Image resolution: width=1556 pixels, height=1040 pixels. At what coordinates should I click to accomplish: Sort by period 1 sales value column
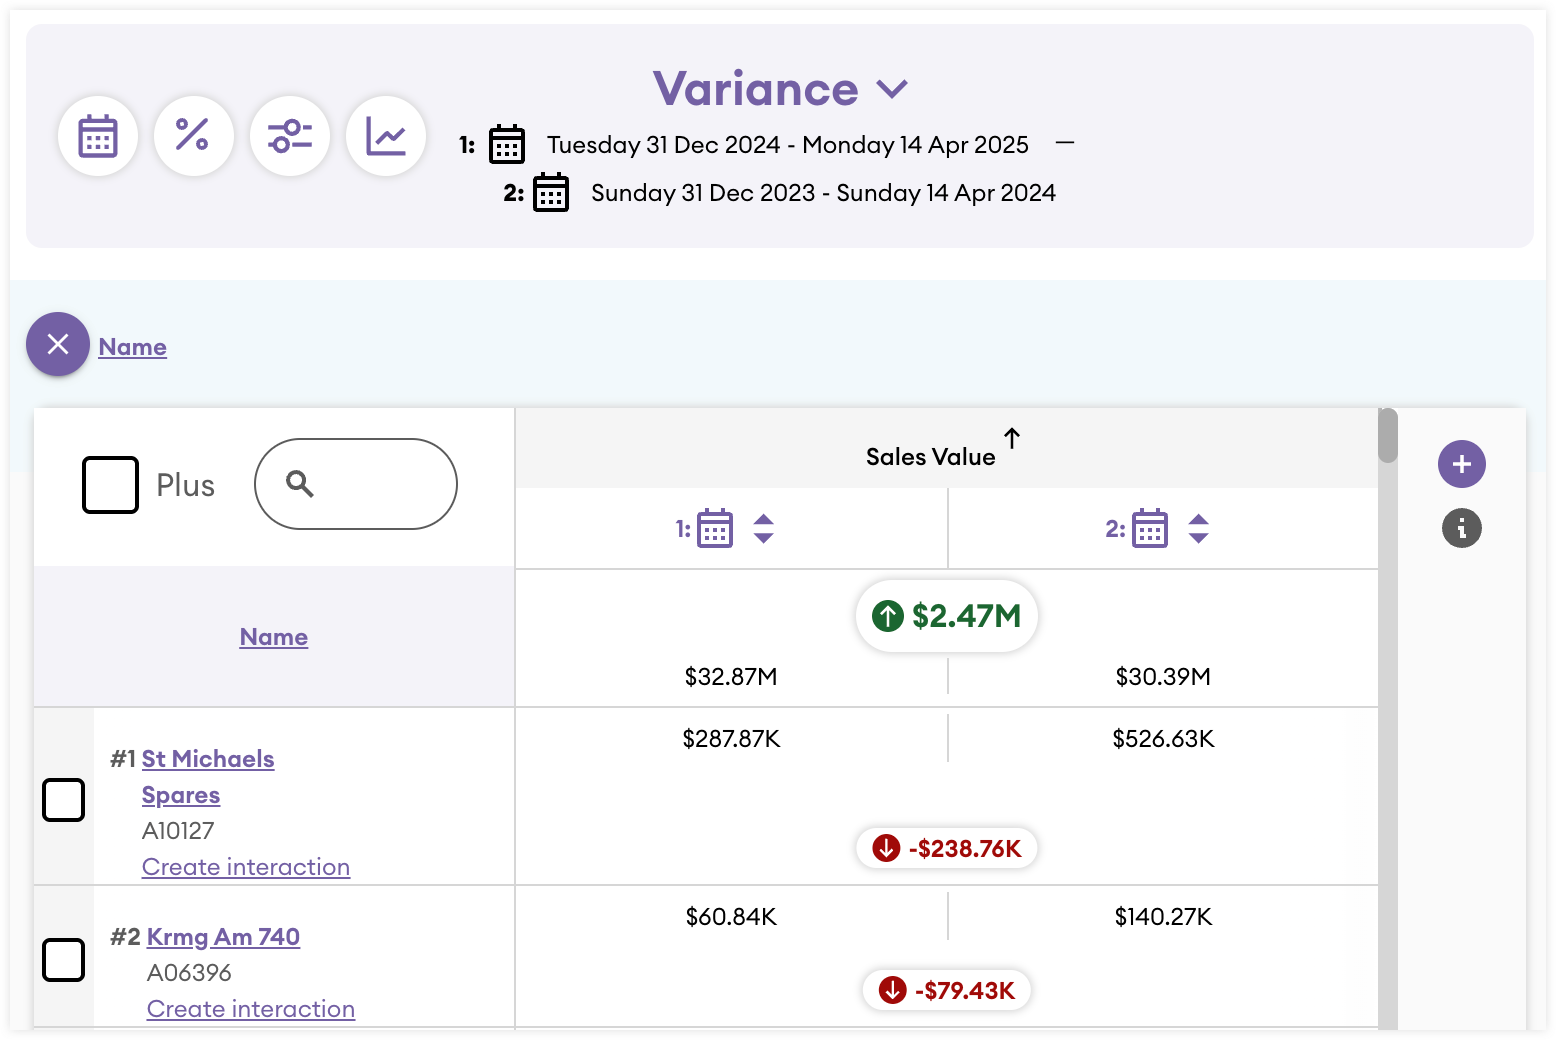click(x=763, y=529)
